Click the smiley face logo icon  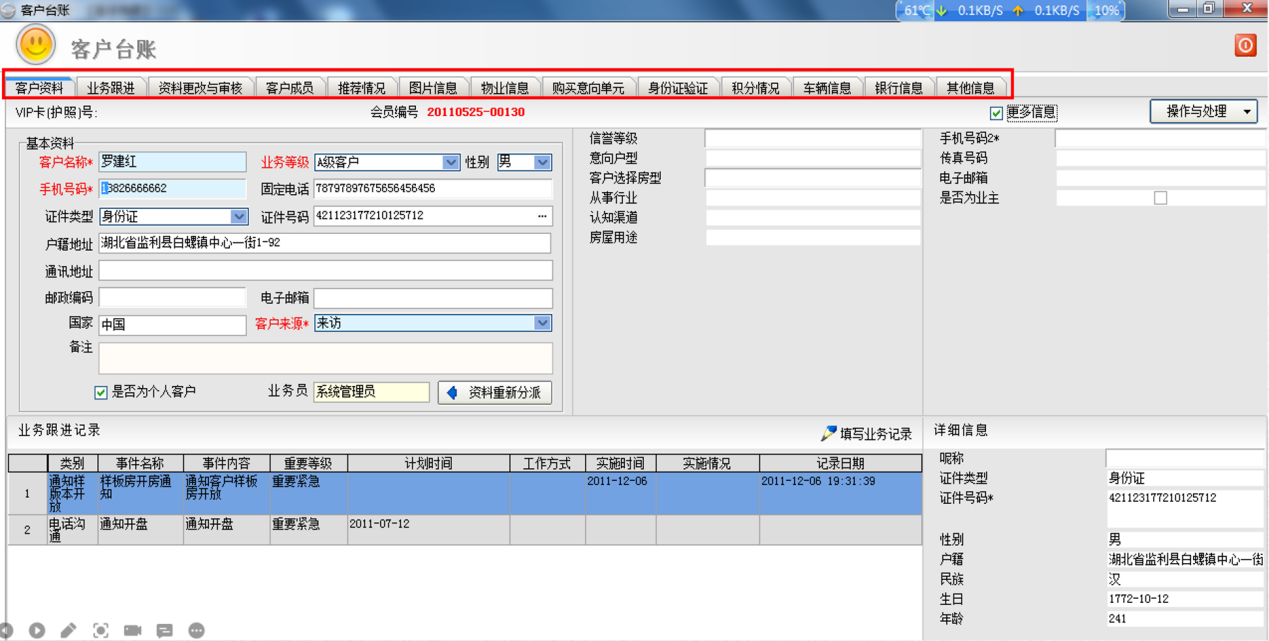(36, 45)
